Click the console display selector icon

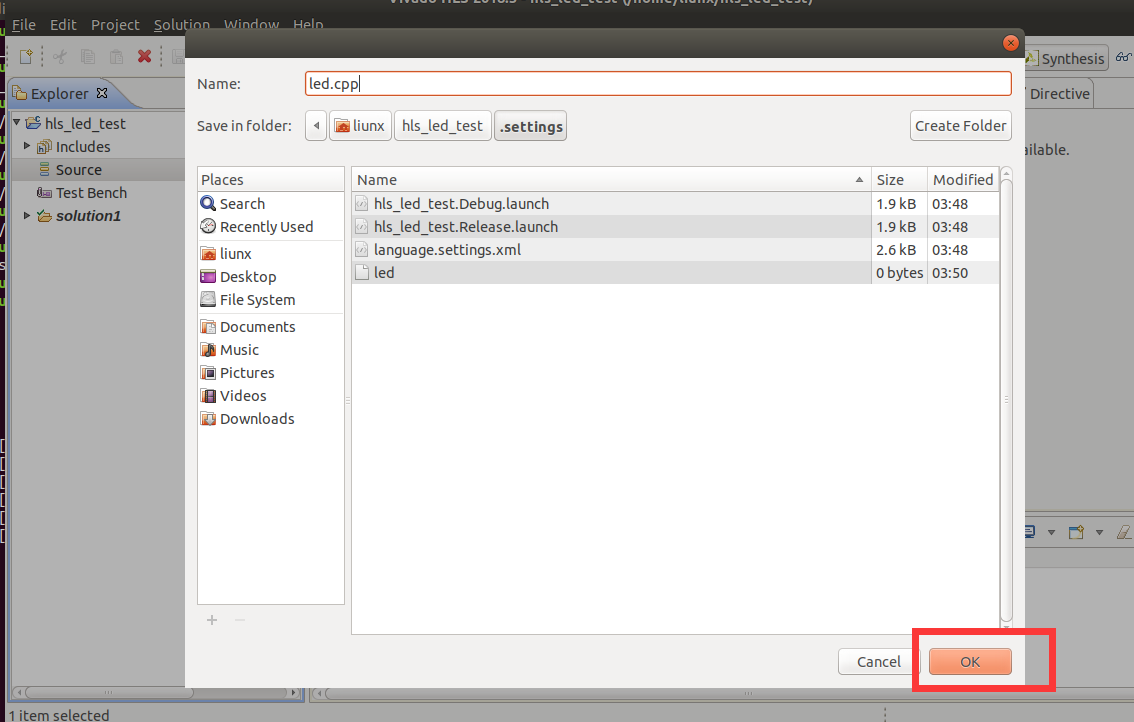(x=1031, y=532)
